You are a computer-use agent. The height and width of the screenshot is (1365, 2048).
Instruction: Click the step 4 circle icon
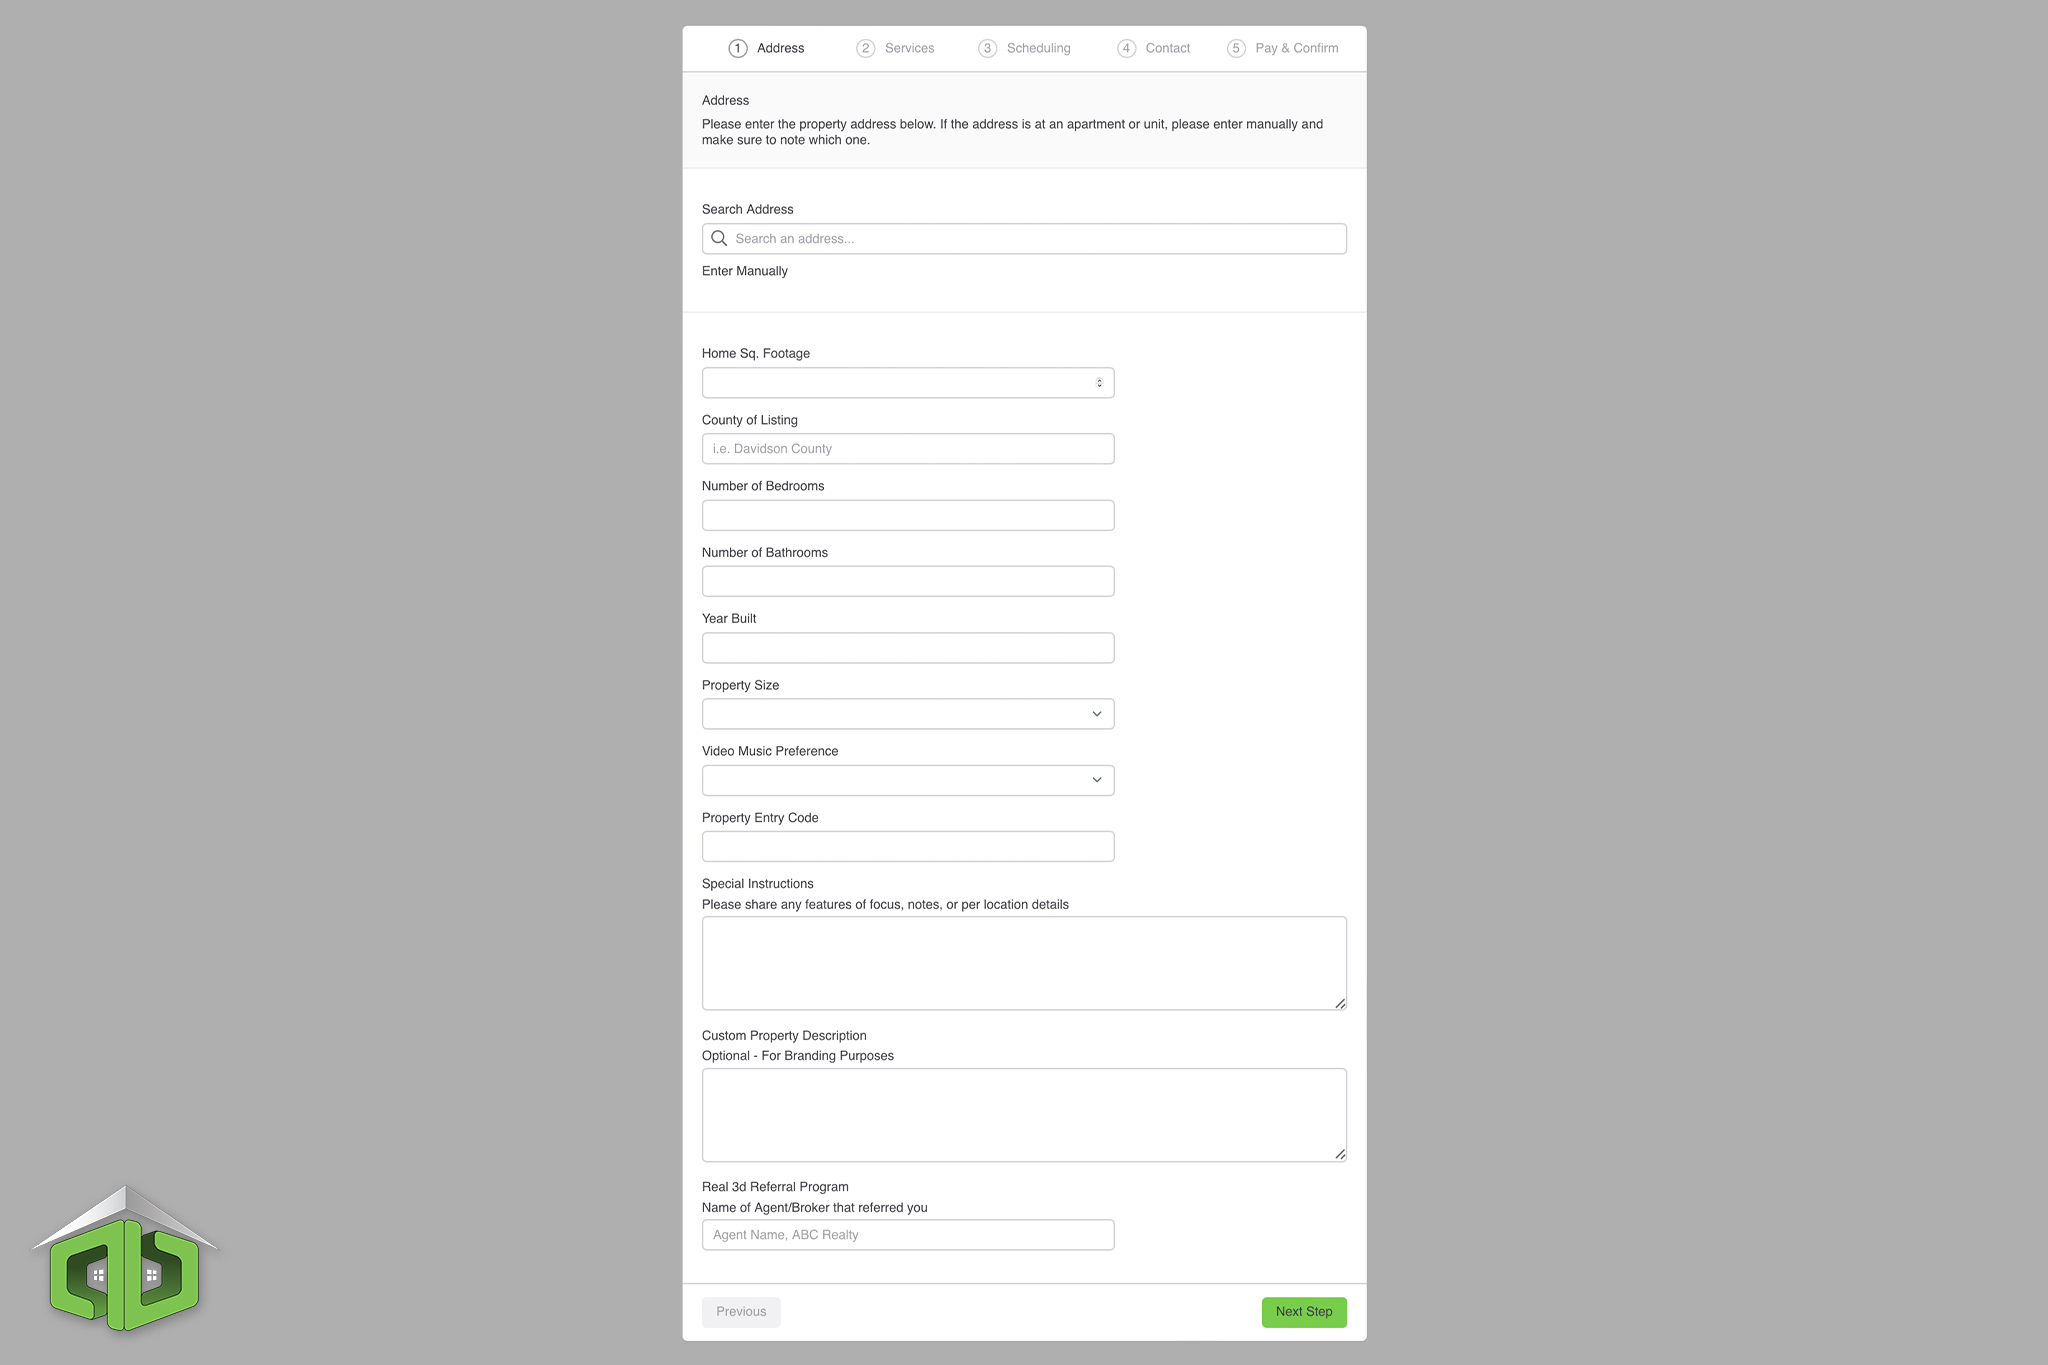click(1127, 48)
